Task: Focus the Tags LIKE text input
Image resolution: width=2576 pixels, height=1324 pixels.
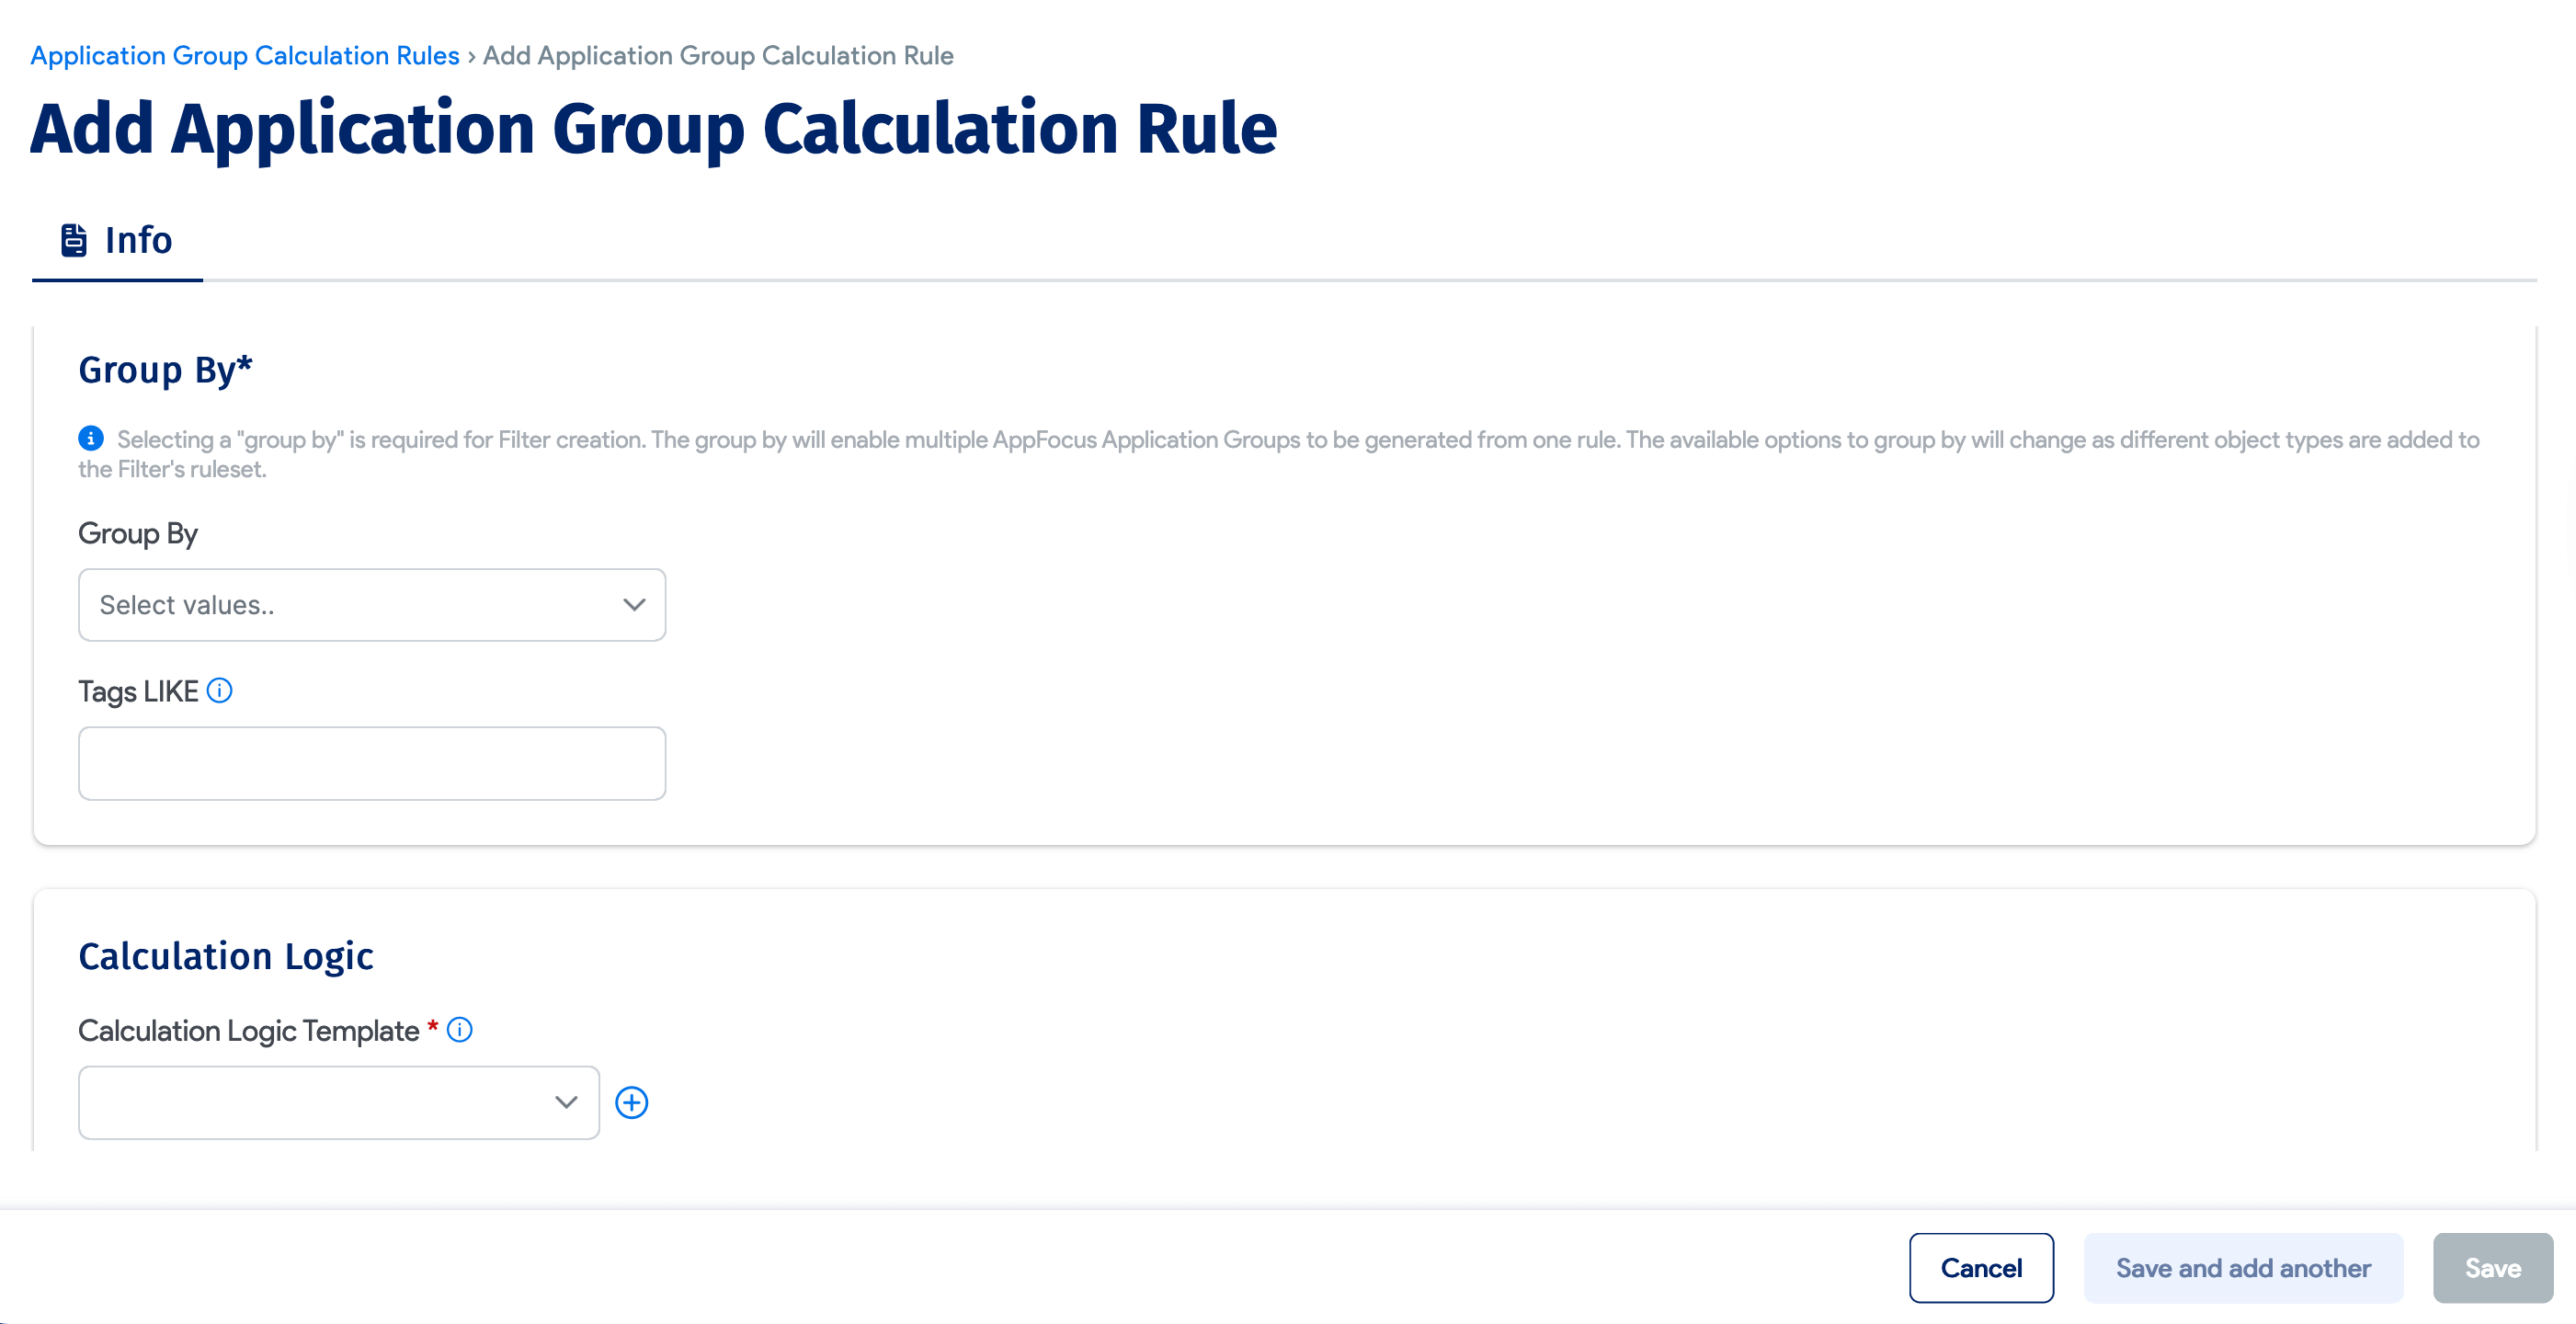Action: click(371, 763)
